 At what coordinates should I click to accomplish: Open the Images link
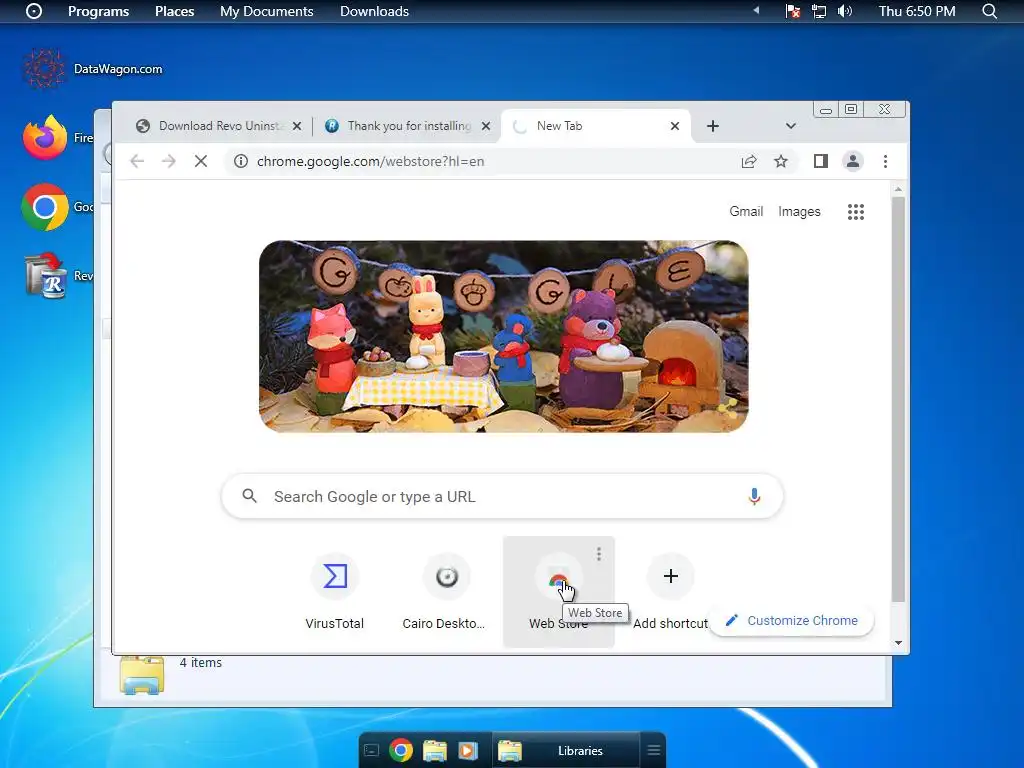click(799, 212)
